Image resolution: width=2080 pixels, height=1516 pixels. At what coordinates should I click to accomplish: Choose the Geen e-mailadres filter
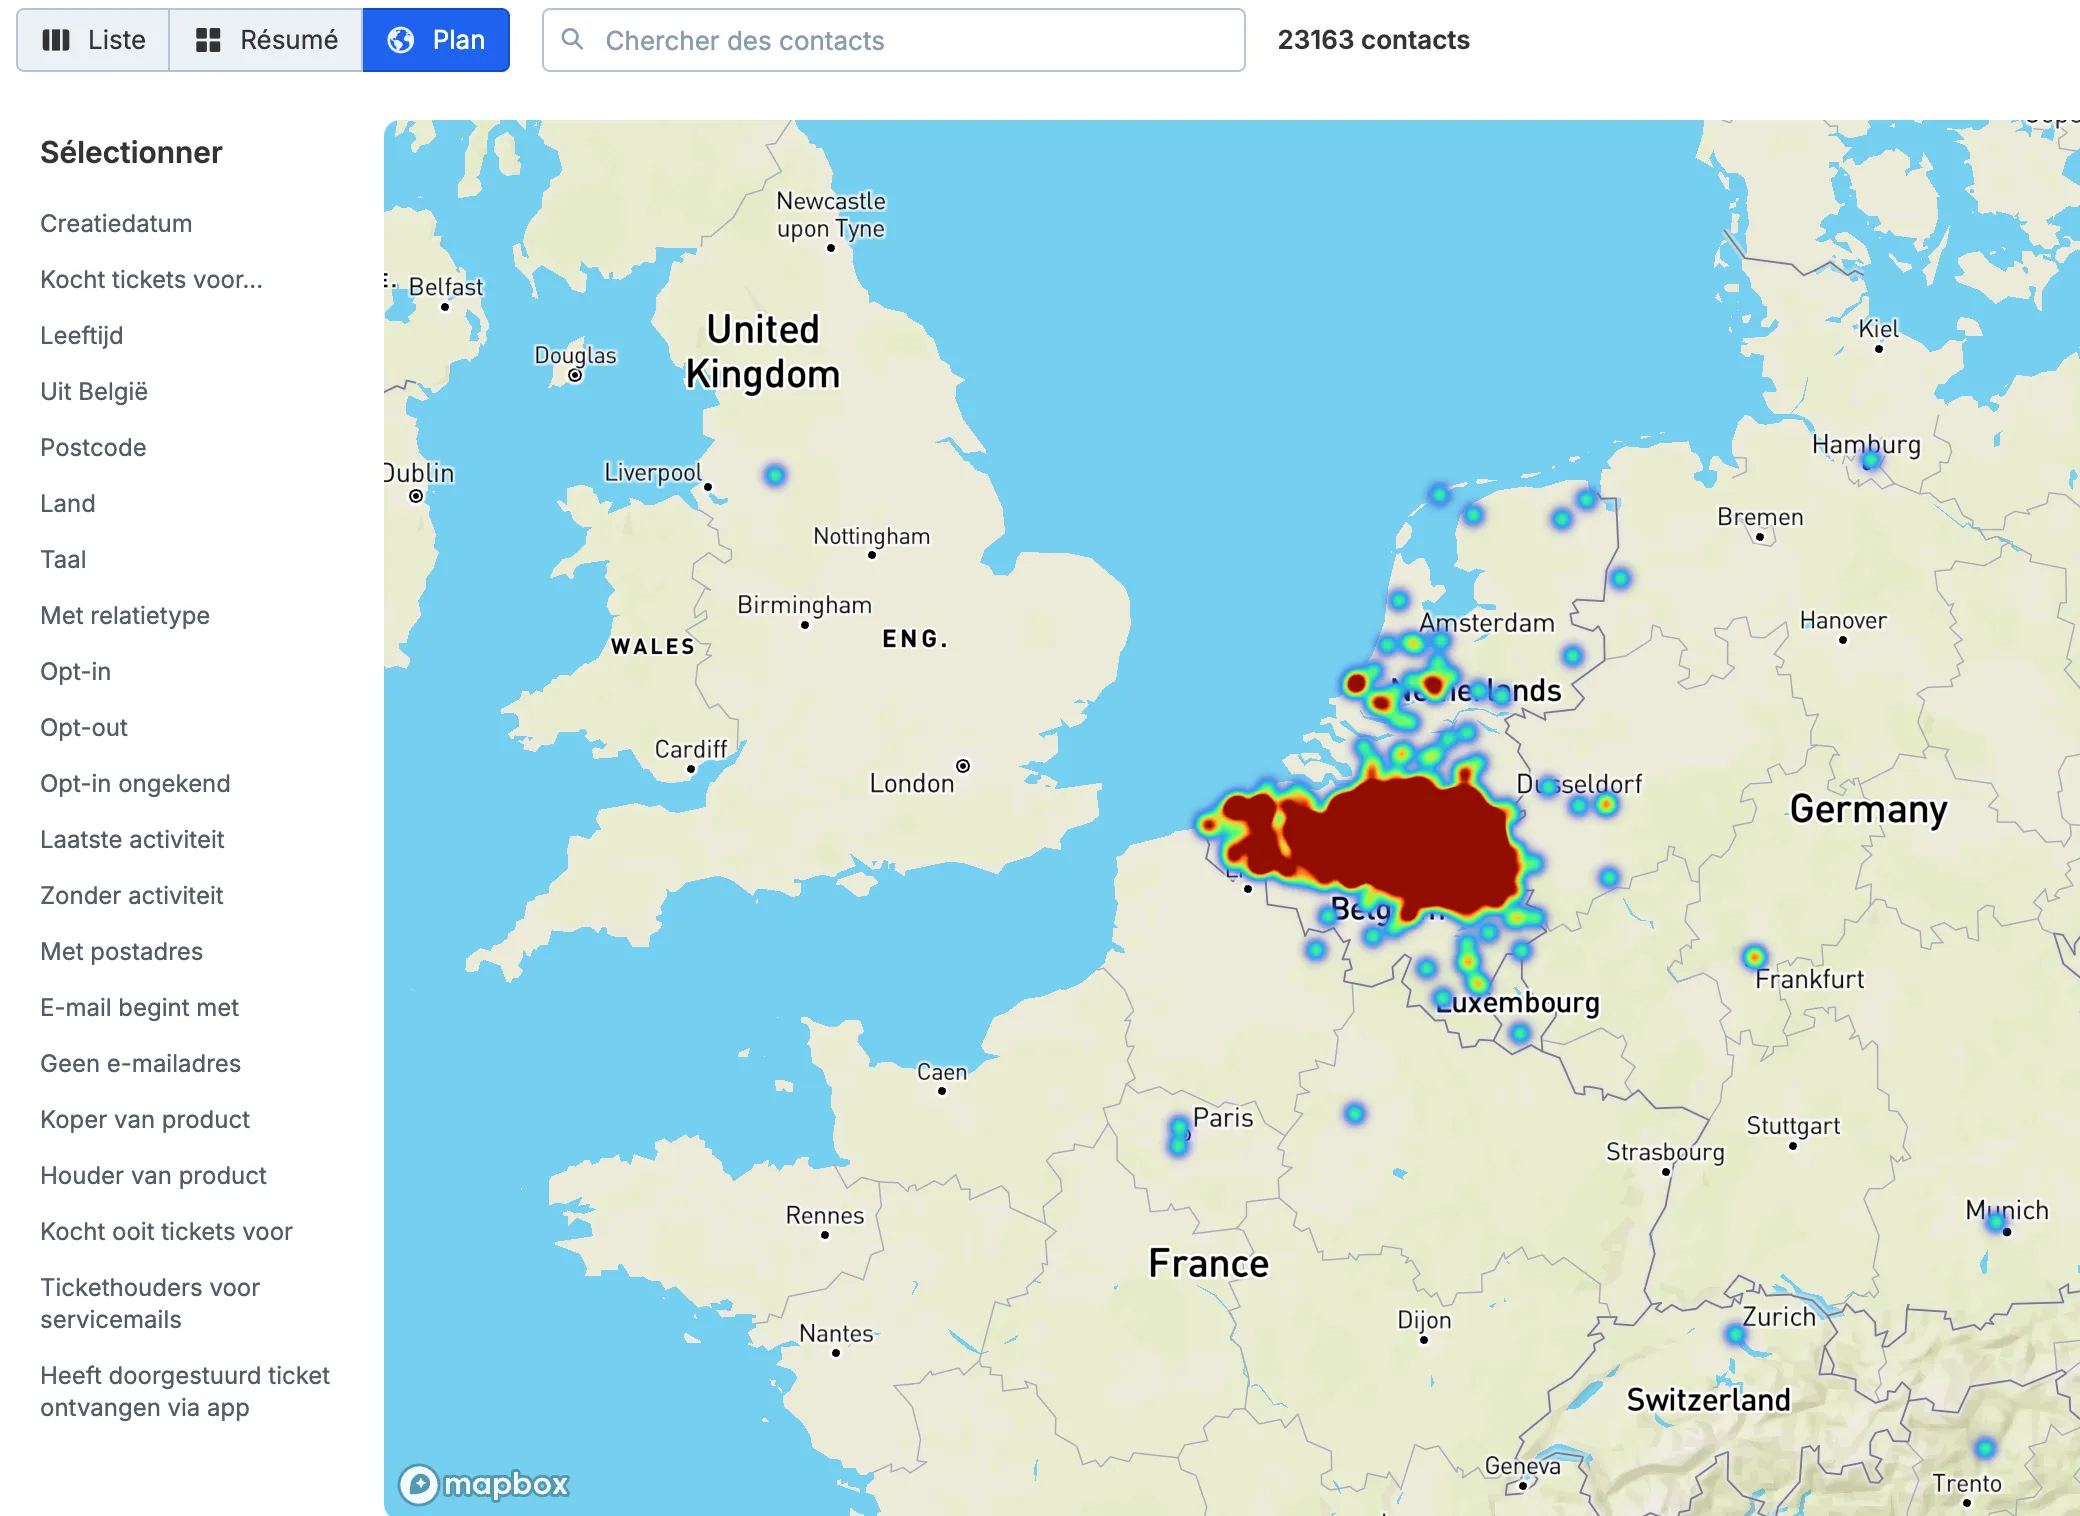coord(140,1064)
